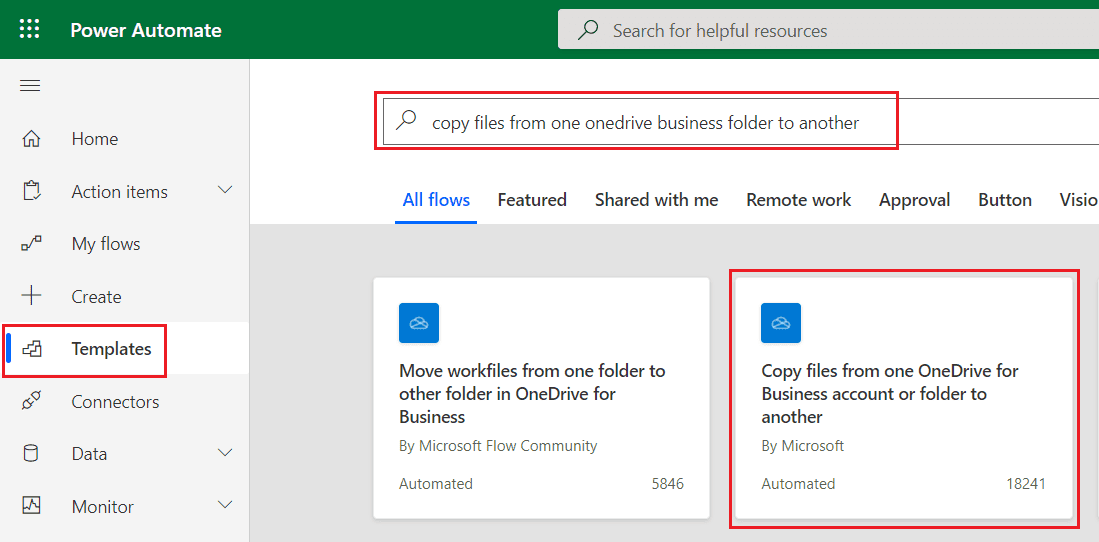Click the magnifier icon in template search box
This screenshot has height=542, width=1099.
tap(407, 121)
